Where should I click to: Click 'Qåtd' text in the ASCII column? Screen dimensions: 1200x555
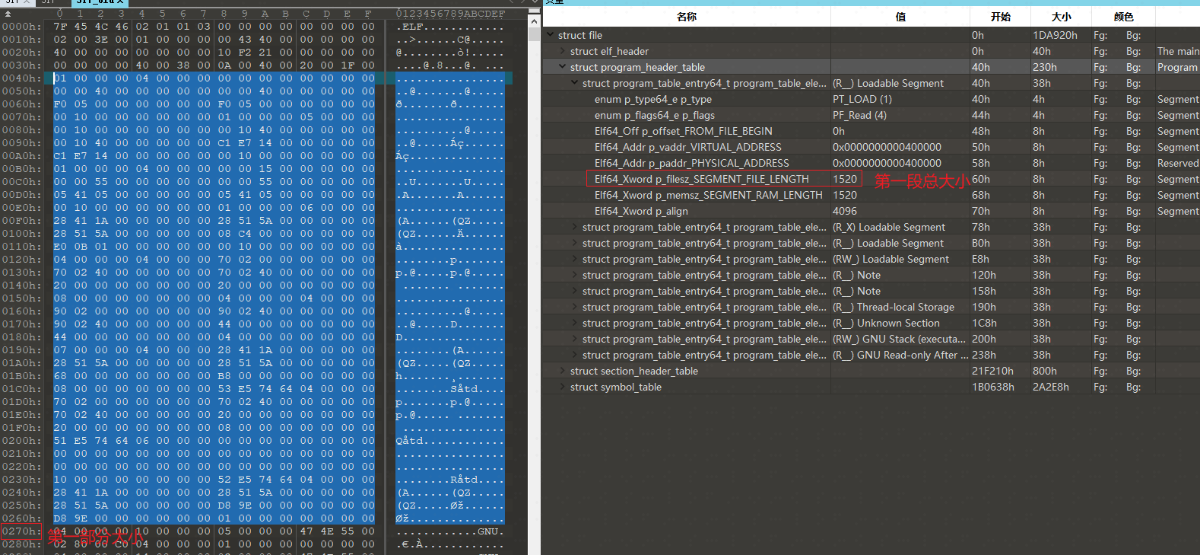click(410, 439)
